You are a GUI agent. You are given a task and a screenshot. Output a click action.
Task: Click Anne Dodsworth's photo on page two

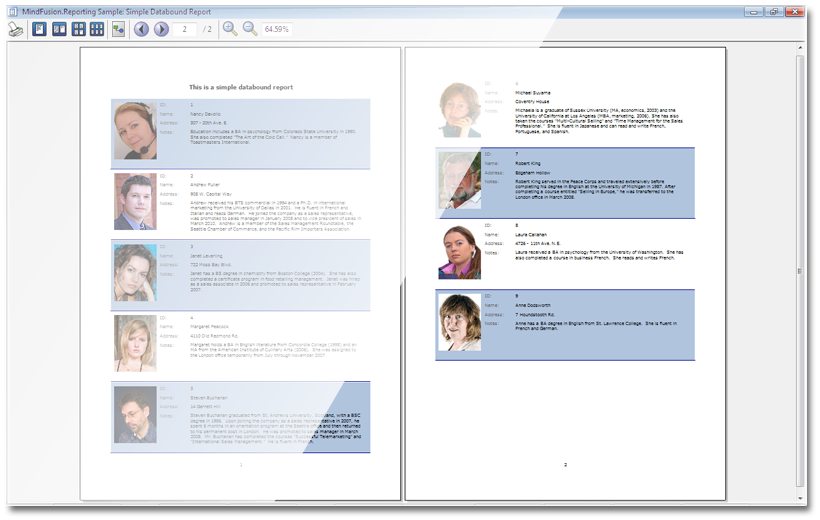[x=459, y=322]
